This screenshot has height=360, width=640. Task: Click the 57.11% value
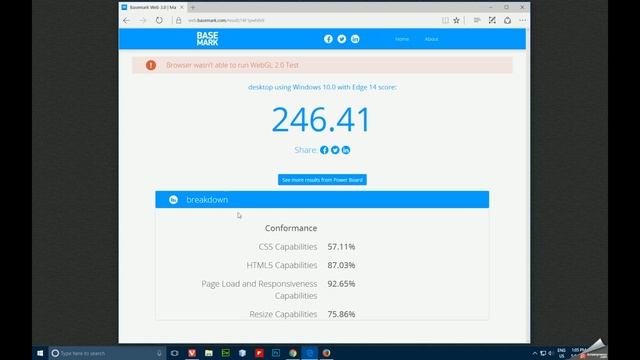pyautogui.click(x=341, y=247)
